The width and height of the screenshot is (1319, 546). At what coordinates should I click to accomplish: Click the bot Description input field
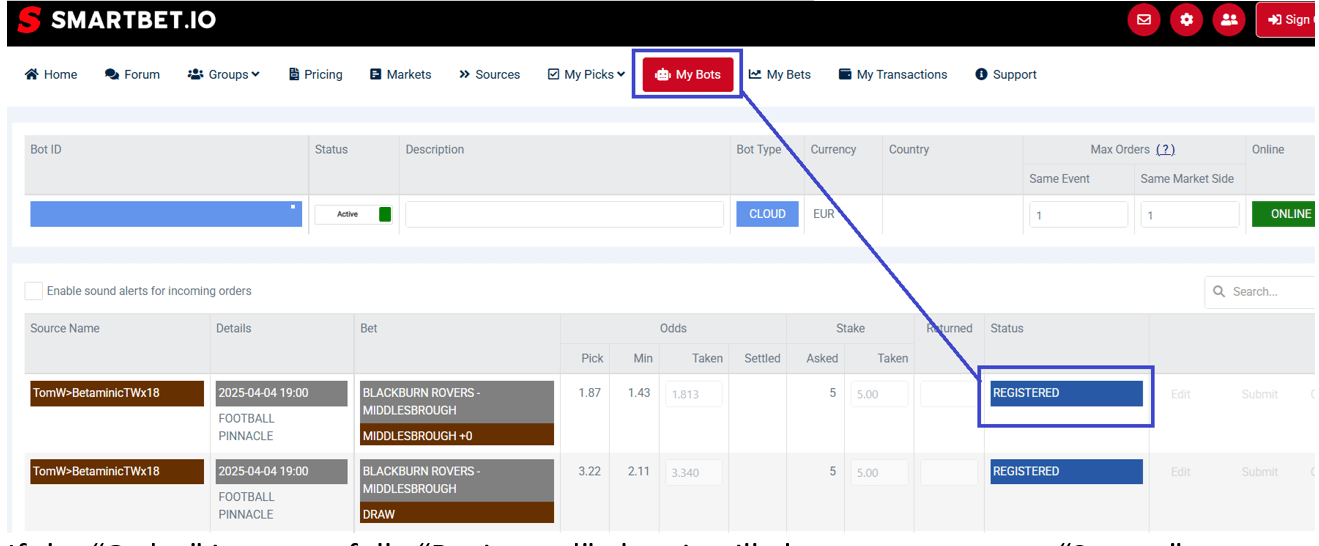click(x=564, y=214)
